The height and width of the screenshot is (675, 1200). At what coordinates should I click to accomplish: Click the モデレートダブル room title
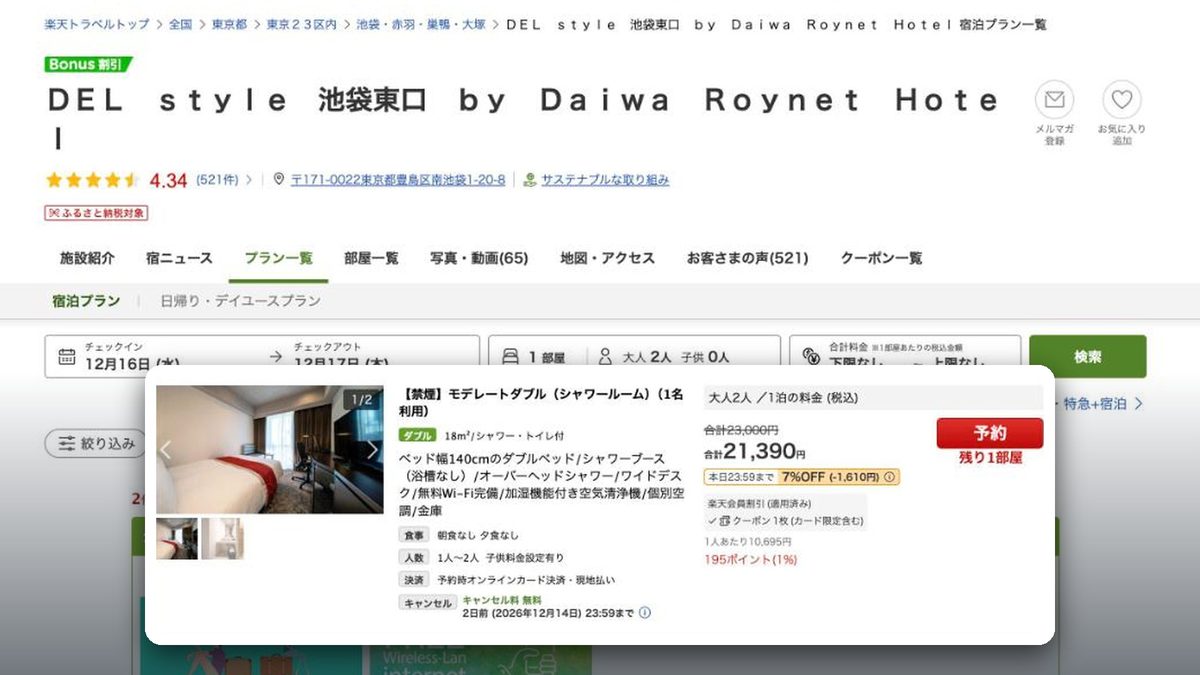(541, 402)
